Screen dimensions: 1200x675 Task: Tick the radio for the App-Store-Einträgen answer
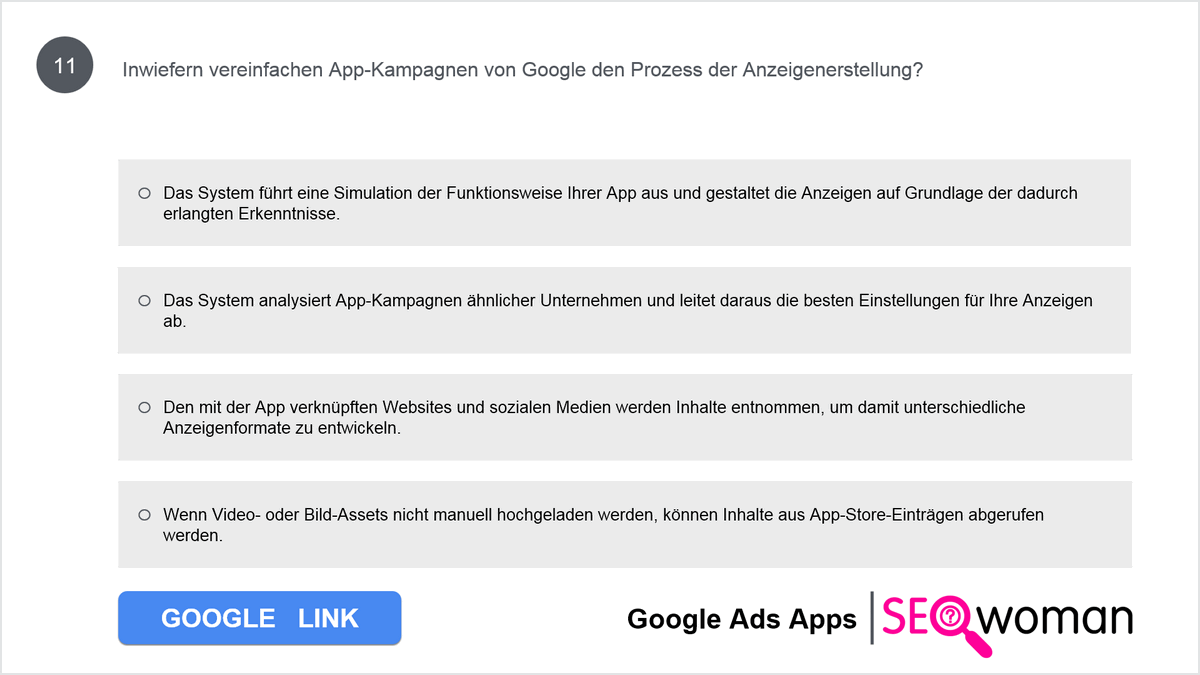tap(144, 515)
